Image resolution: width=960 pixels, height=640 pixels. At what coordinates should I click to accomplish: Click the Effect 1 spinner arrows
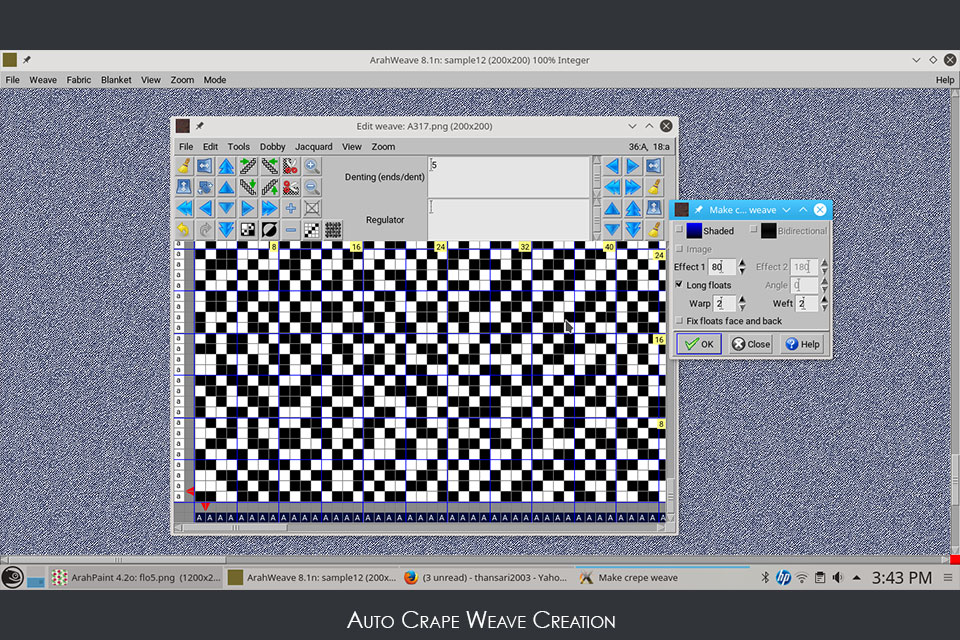[x=742, y=266]
